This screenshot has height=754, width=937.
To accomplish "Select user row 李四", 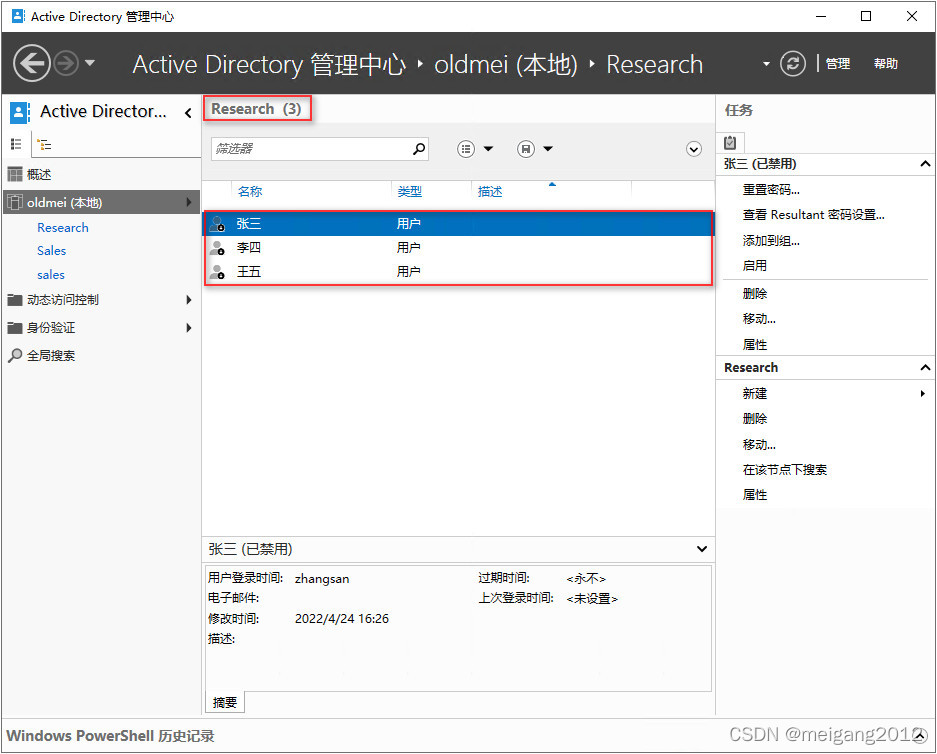I will click(458, 248).
